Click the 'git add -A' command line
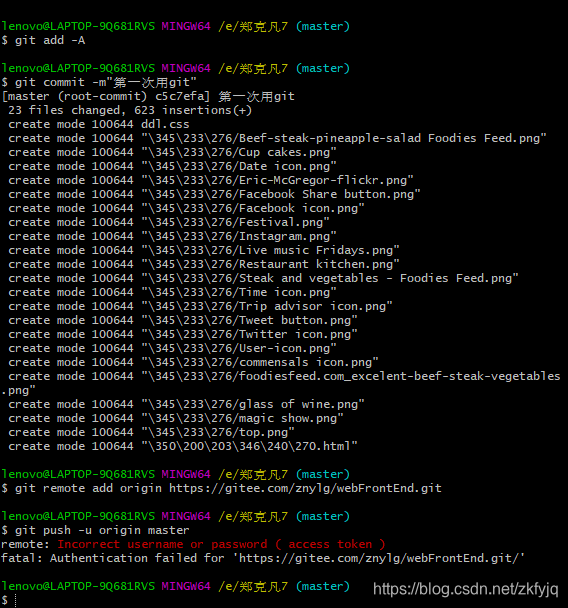This screenshot has height=608, width=568. tap(43, 40)
